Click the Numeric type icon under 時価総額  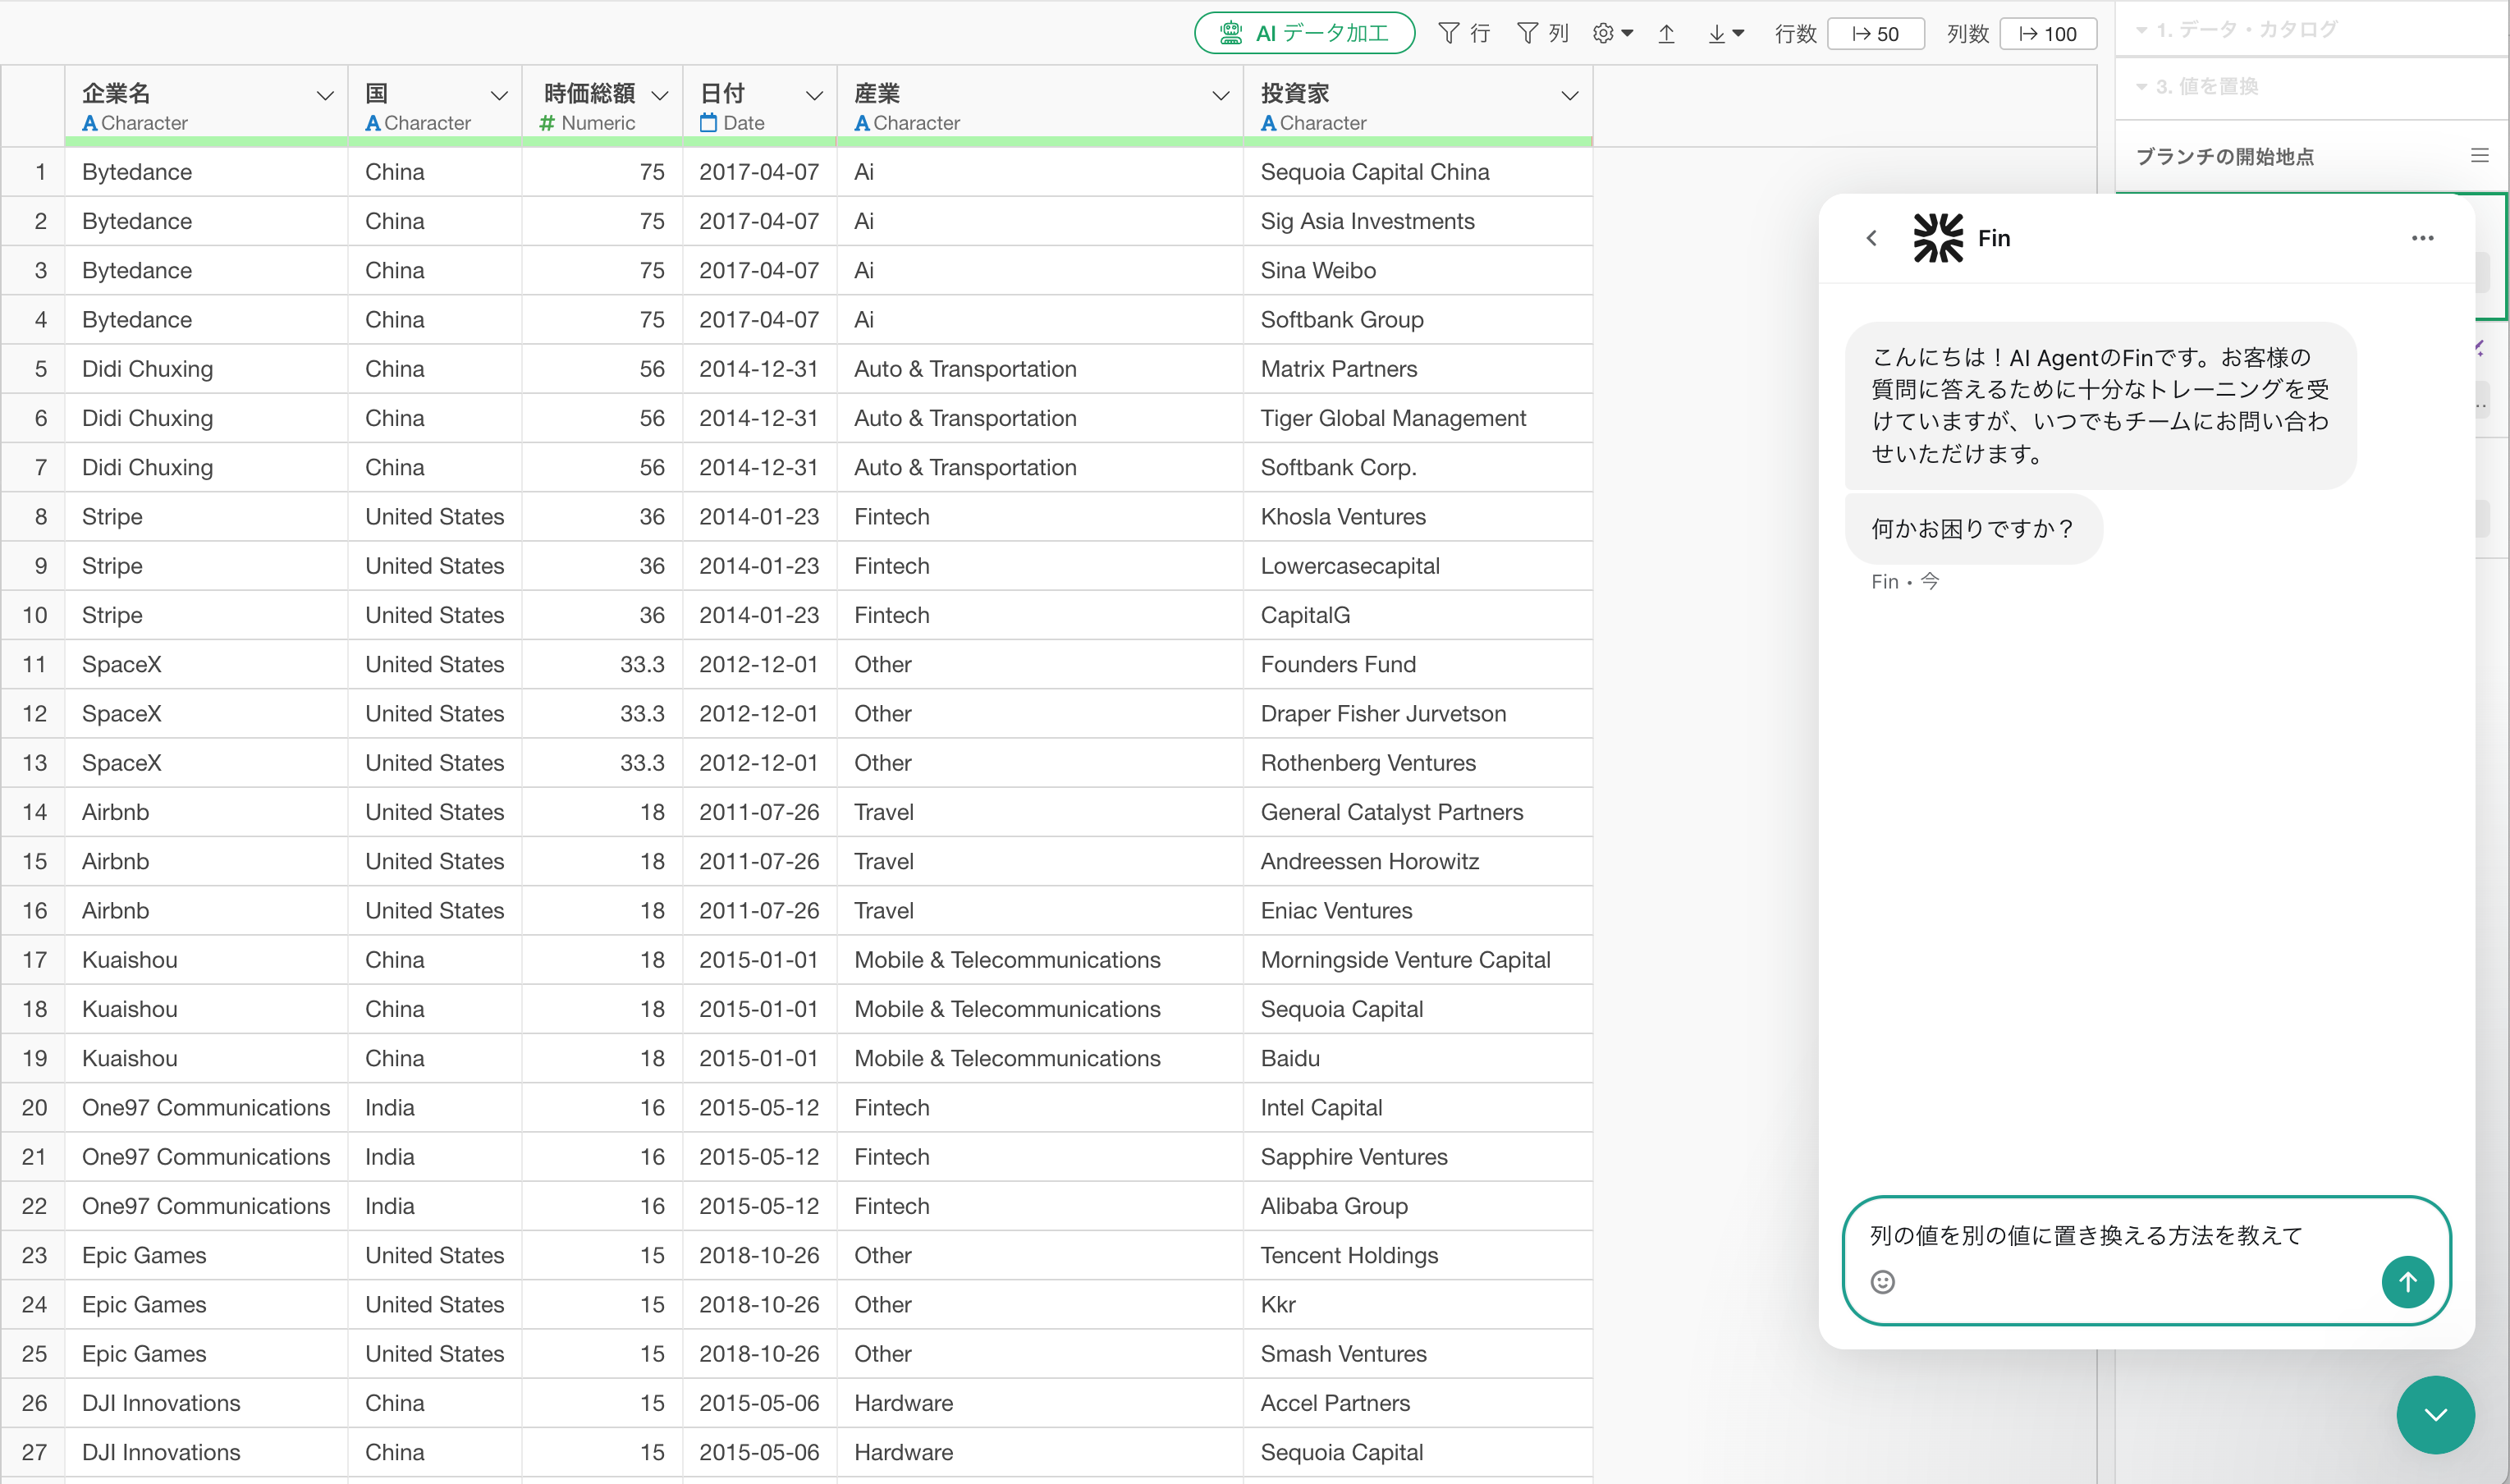pos(547,123)
